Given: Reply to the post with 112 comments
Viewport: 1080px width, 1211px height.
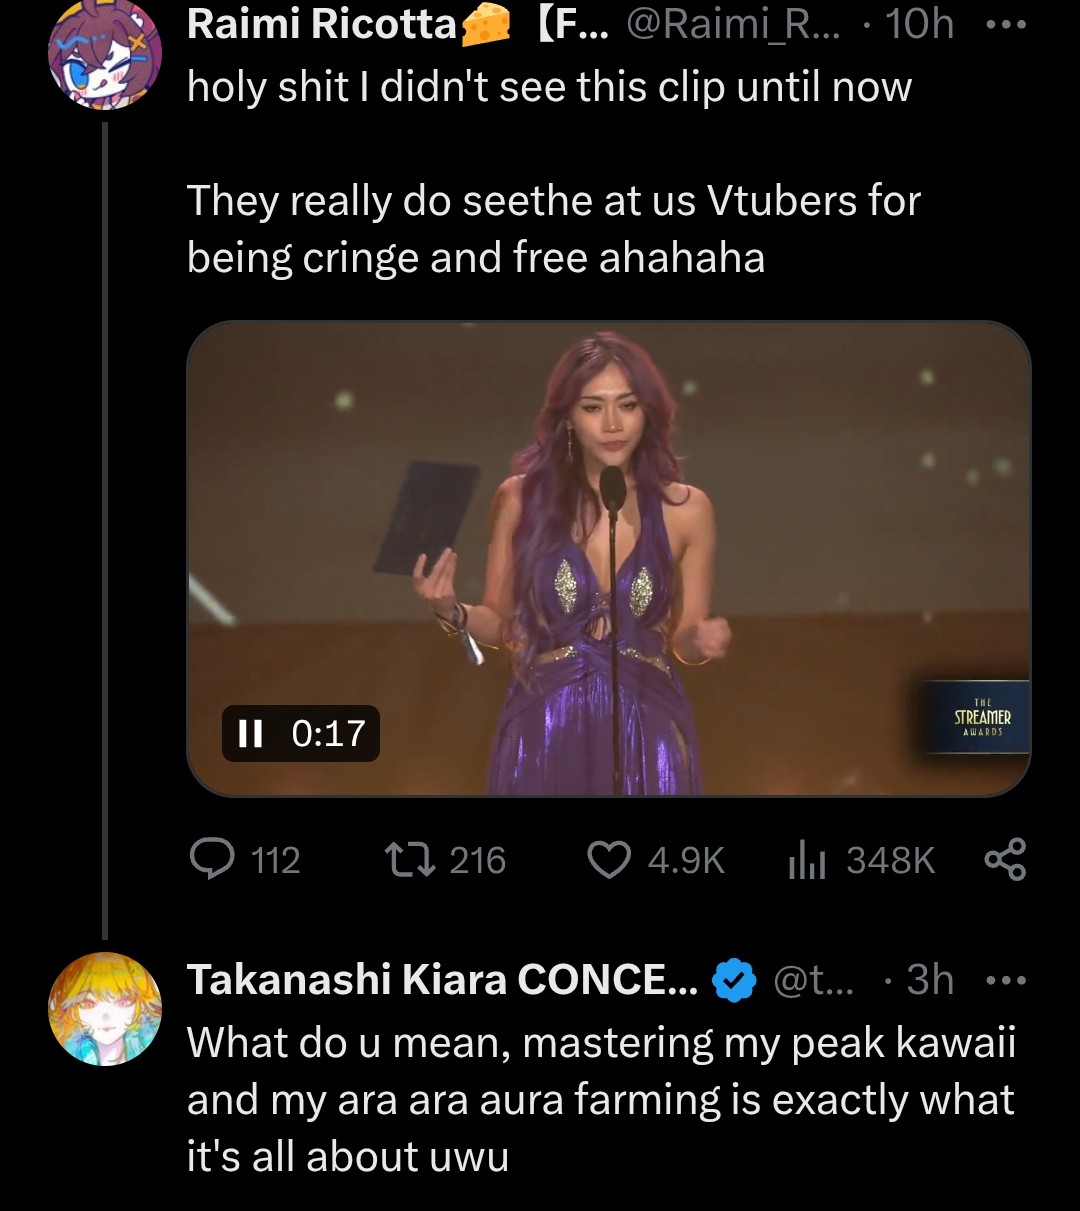Looking at the screenshot, I should (x=212, y=860).
